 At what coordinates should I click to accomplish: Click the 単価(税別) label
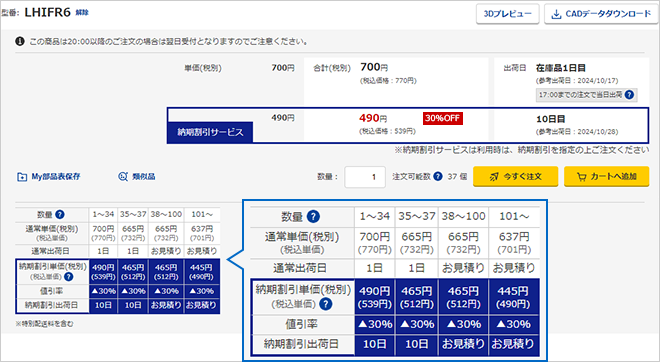pos(203,68)
